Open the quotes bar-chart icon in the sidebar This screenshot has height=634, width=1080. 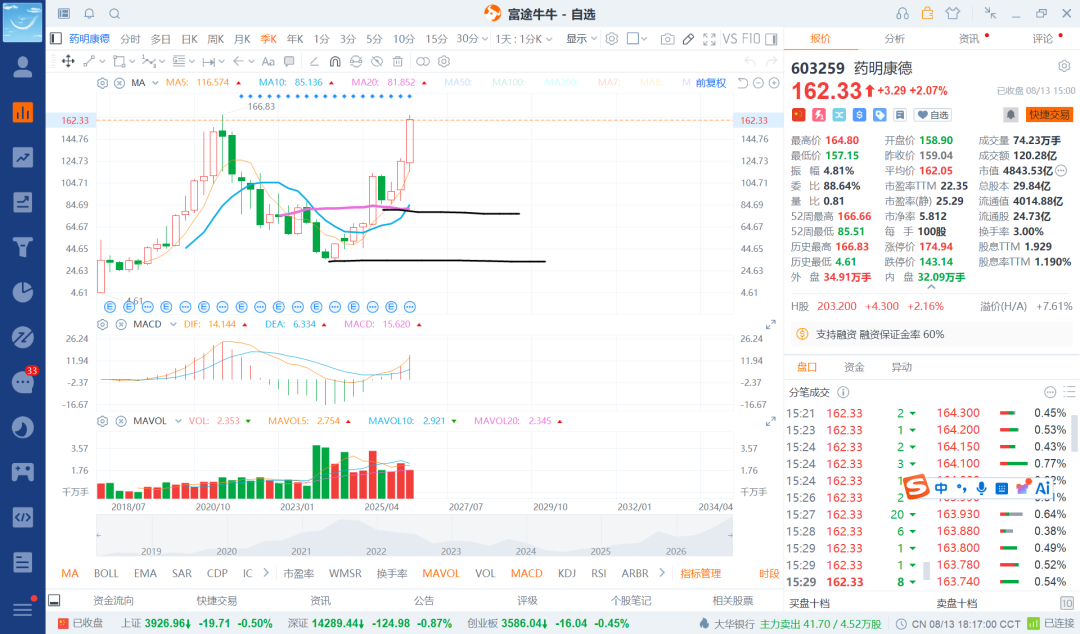coord(23,112)
